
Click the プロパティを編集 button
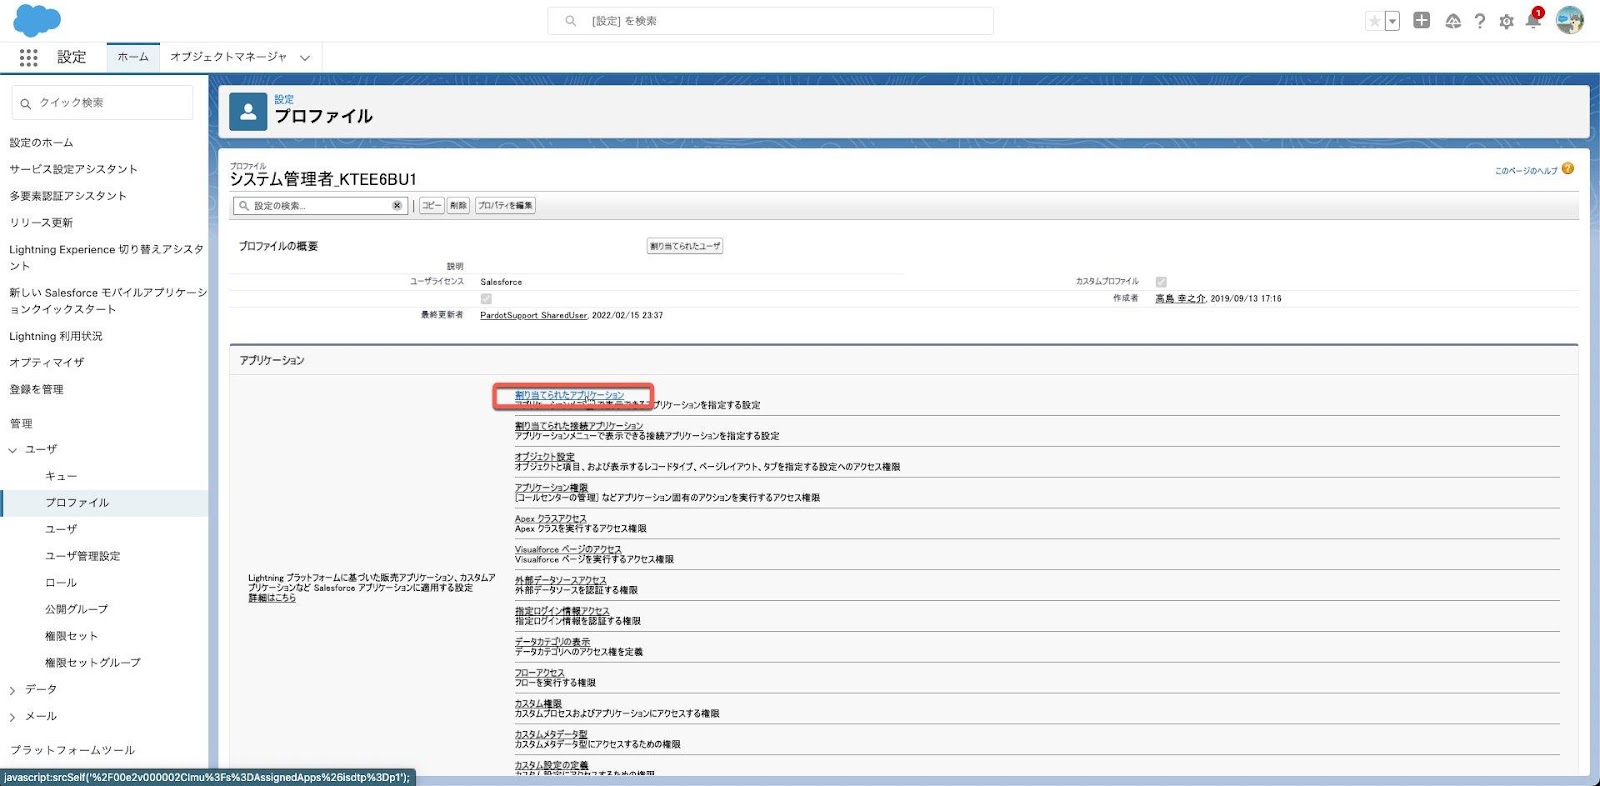click(505, 205)
